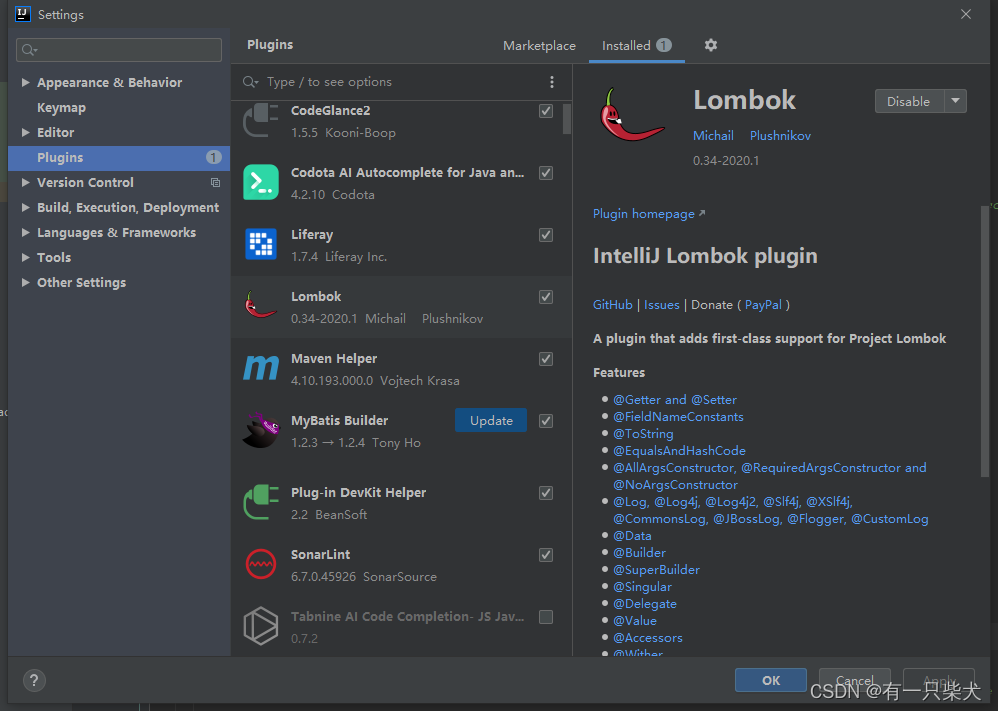Click the SonarLint plugin icon
The height and width of the screenshot is (711, 998).
tap(261, 564)
